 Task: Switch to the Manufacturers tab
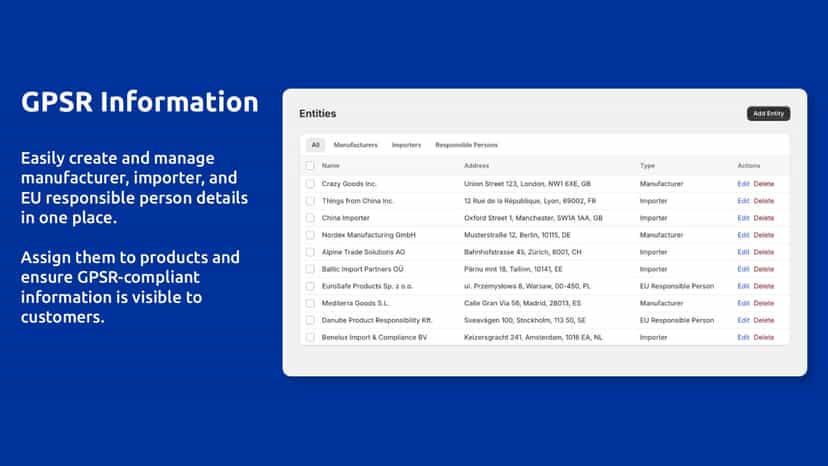(355, 145)
